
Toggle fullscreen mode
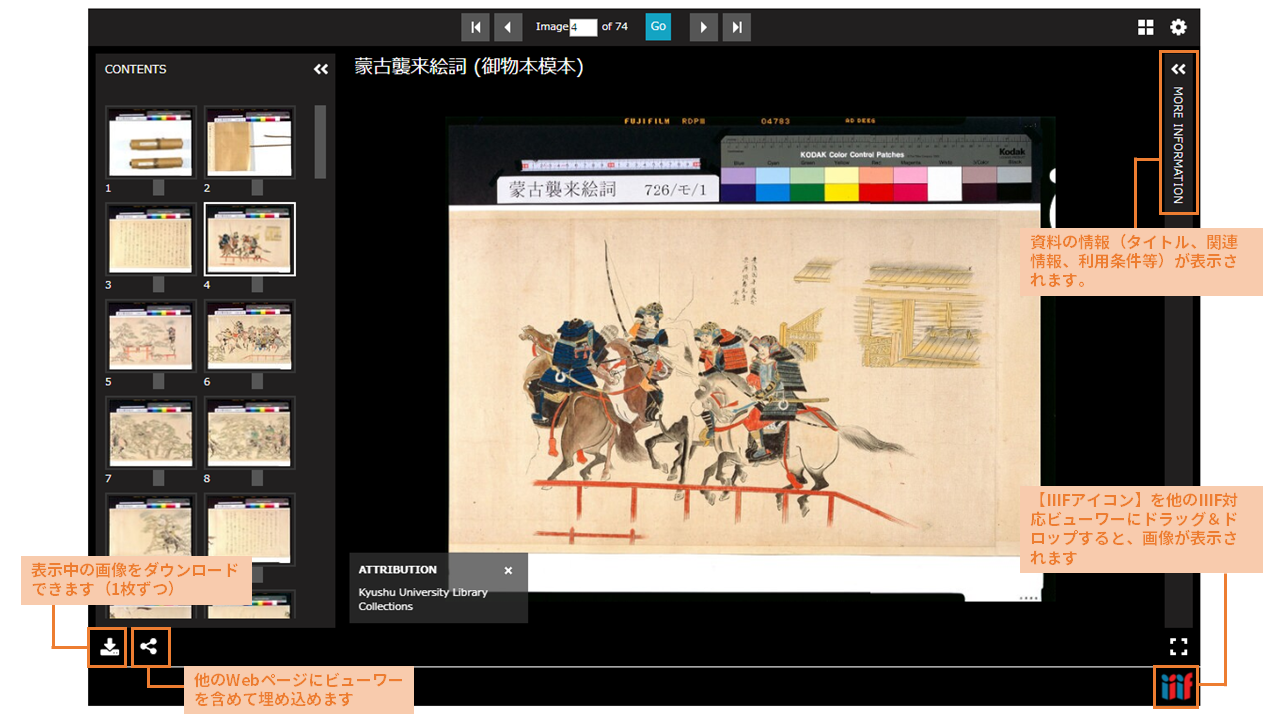tap(1178, 646)
